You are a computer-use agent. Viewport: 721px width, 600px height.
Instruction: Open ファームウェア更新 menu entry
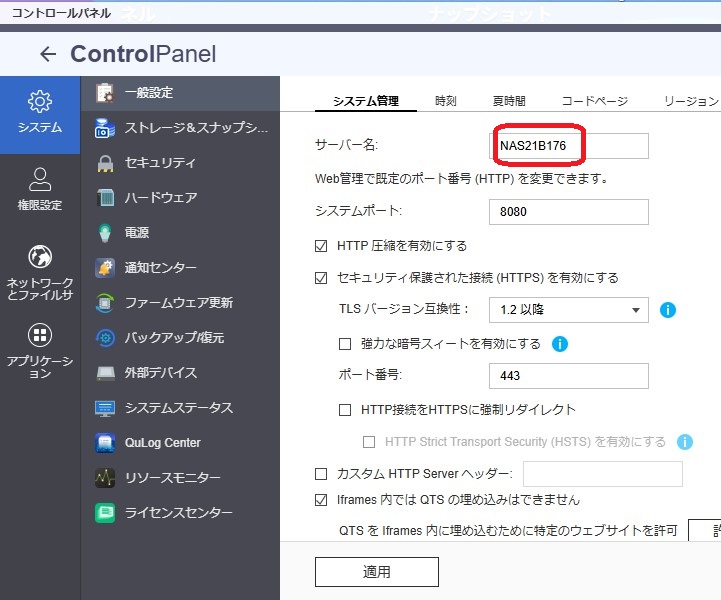click(x=180, y=303)
